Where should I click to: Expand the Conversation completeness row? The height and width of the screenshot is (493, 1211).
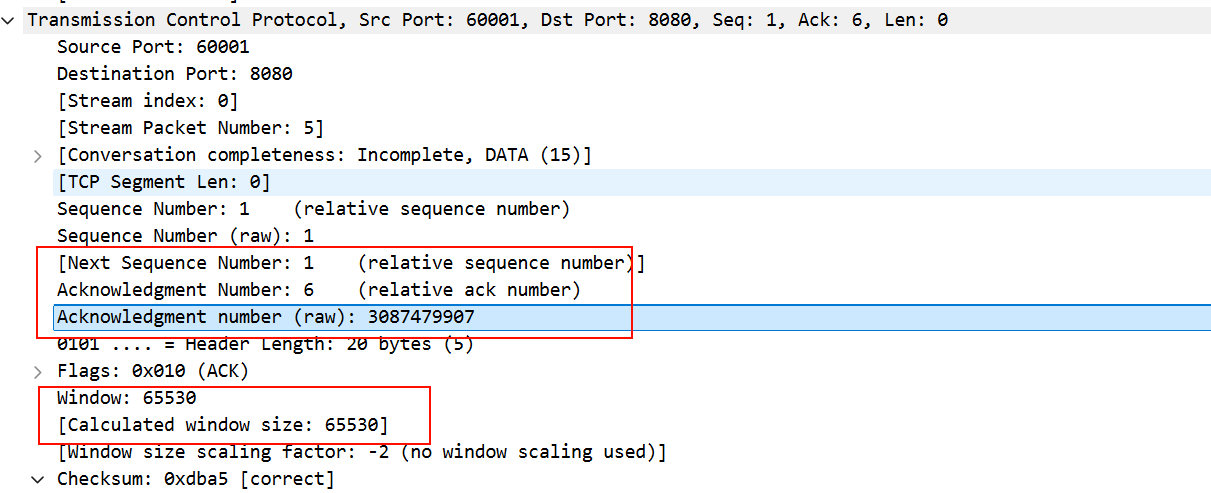(x=38, y=156)
